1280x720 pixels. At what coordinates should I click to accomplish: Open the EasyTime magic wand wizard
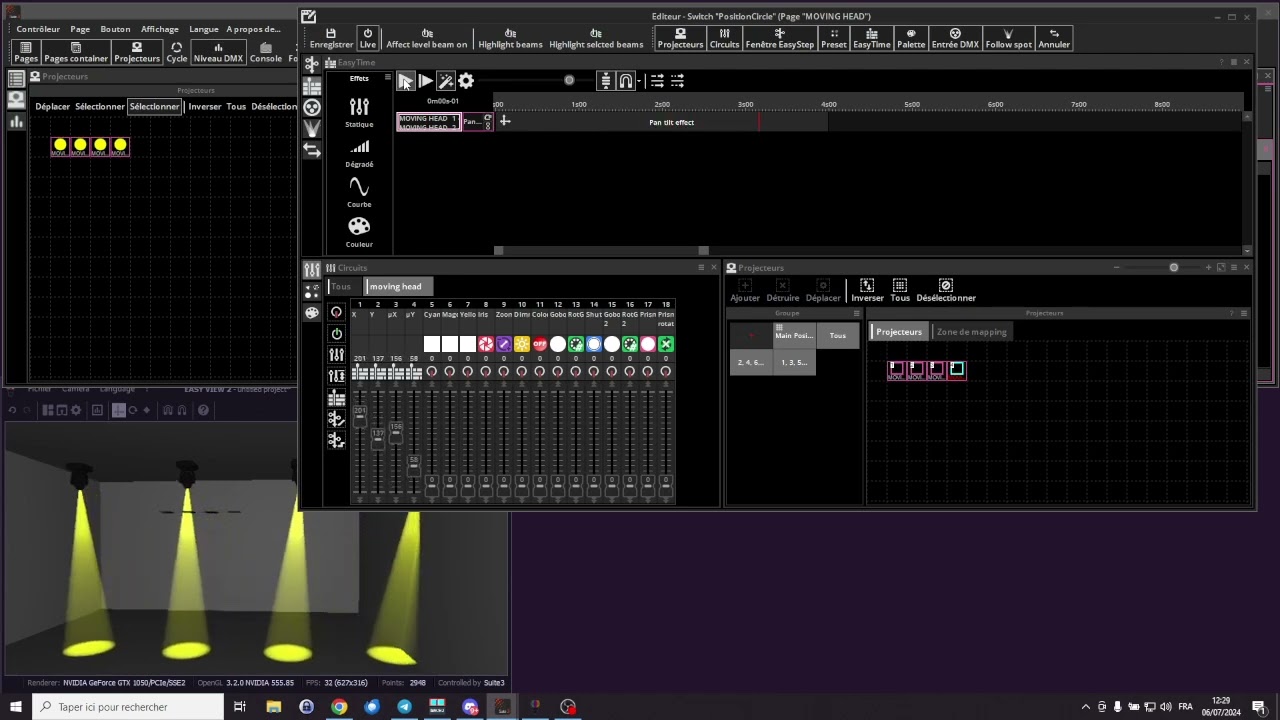click(446, 81)
